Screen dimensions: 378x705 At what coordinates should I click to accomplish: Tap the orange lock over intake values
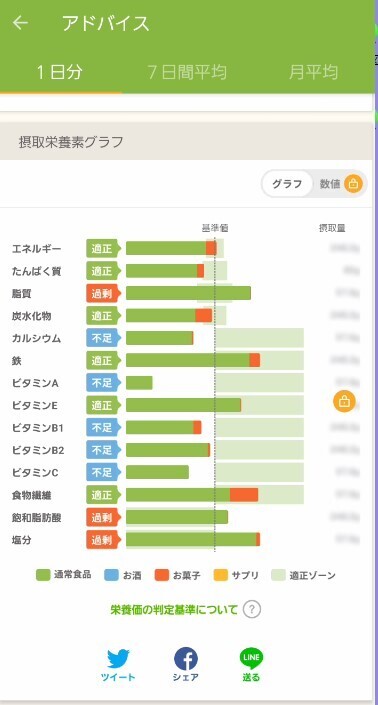(344, 401)
